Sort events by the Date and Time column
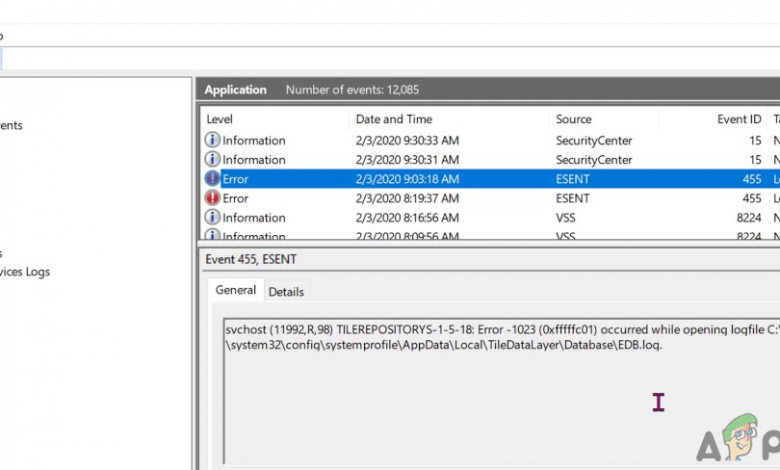Viewport: 780px width, 470px height. pyautogui.click(x=394, y=120)
